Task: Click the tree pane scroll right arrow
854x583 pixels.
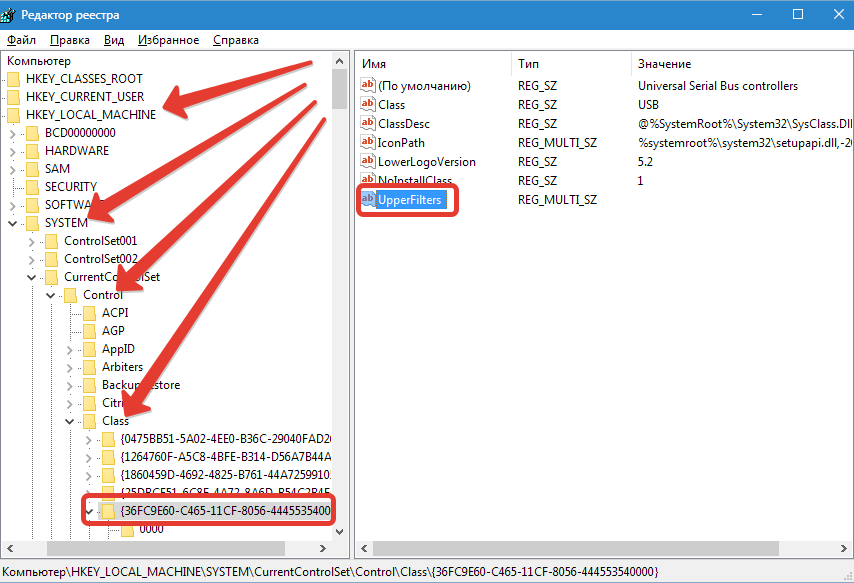Action: click(323, 549)
